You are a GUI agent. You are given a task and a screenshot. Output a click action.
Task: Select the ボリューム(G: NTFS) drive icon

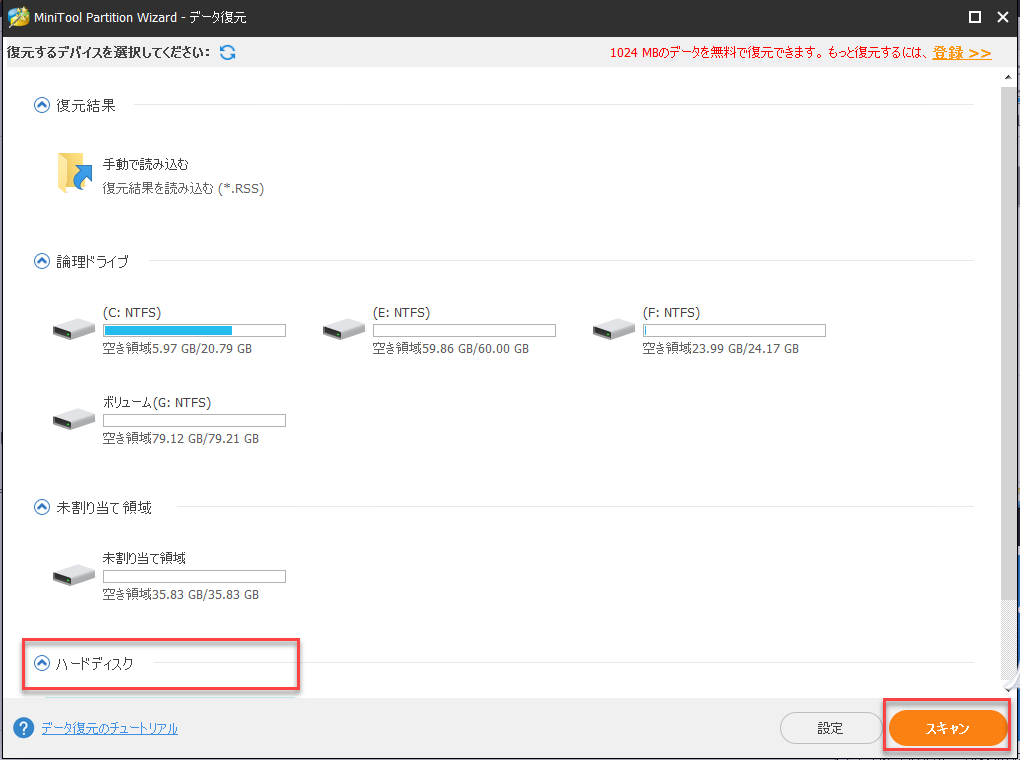(72, 420)
